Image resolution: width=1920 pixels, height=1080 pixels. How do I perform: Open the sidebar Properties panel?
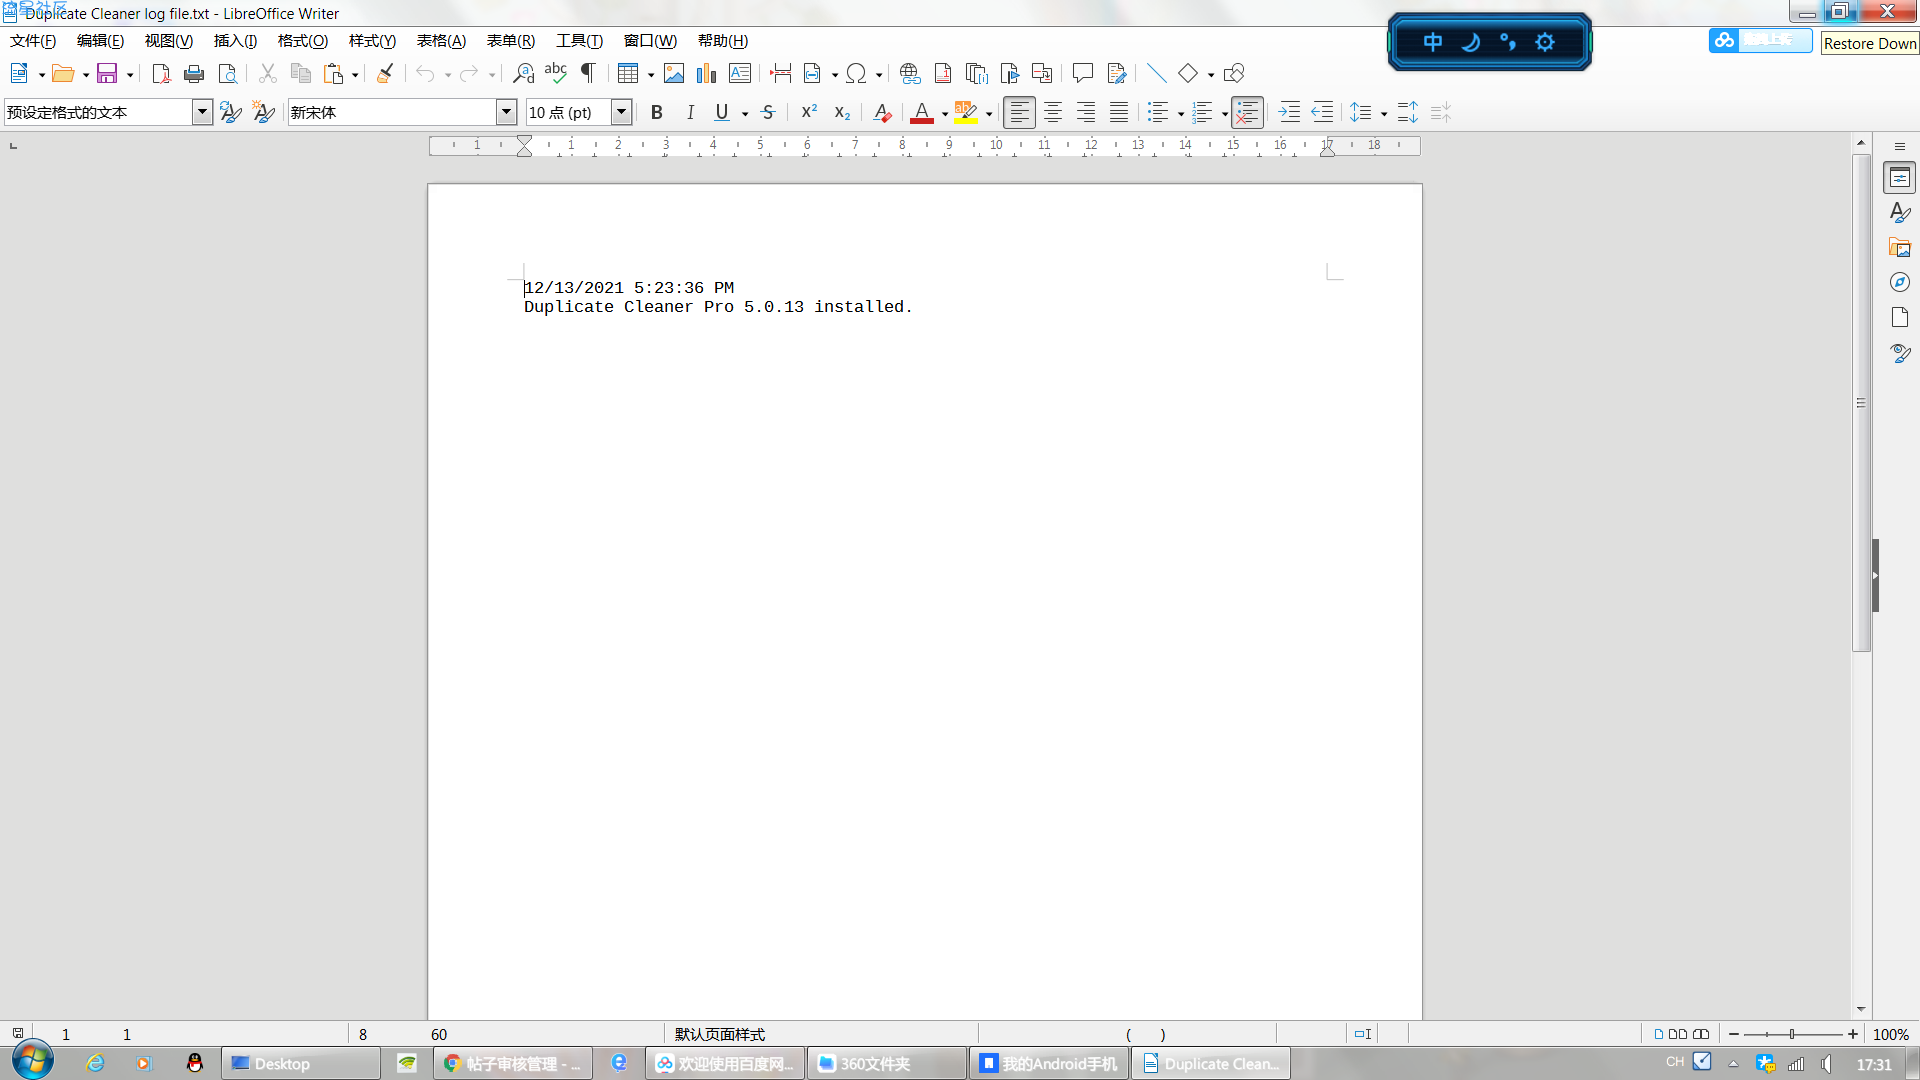point(1900,178)
